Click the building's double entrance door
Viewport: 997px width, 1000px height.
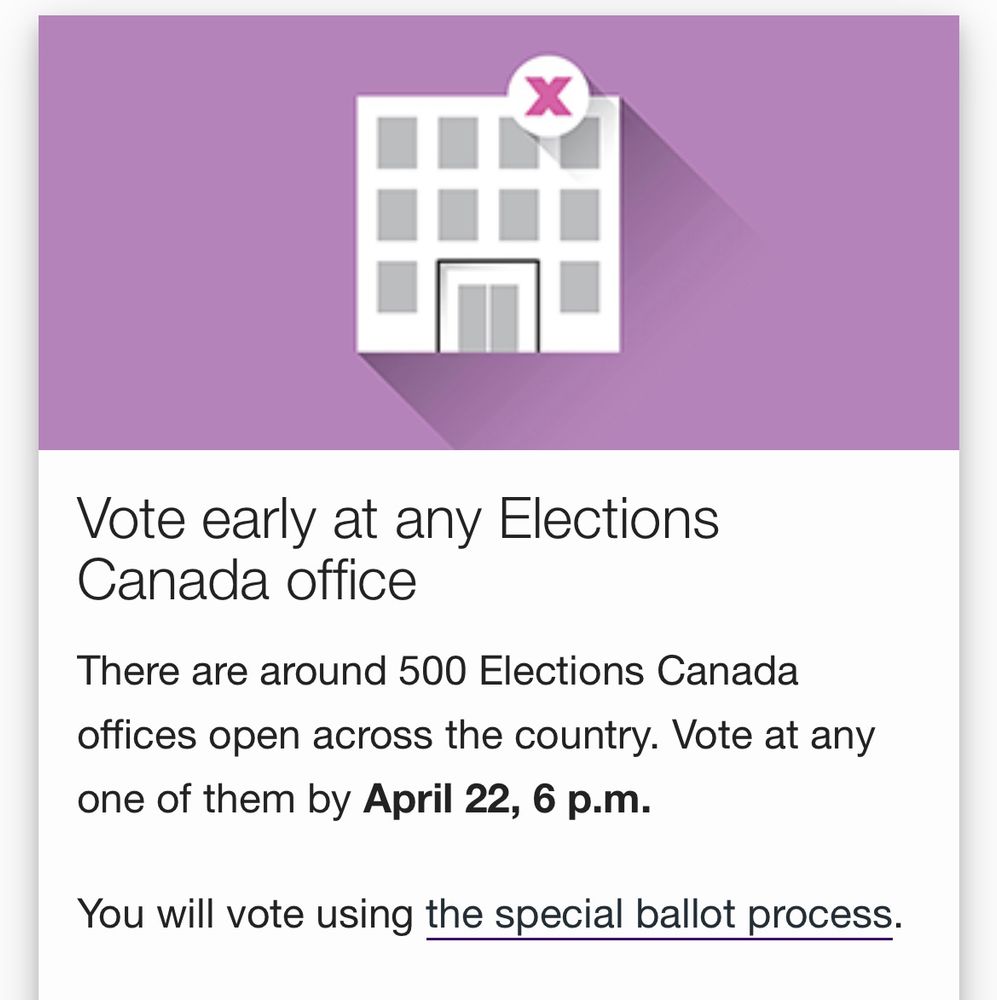488,306
